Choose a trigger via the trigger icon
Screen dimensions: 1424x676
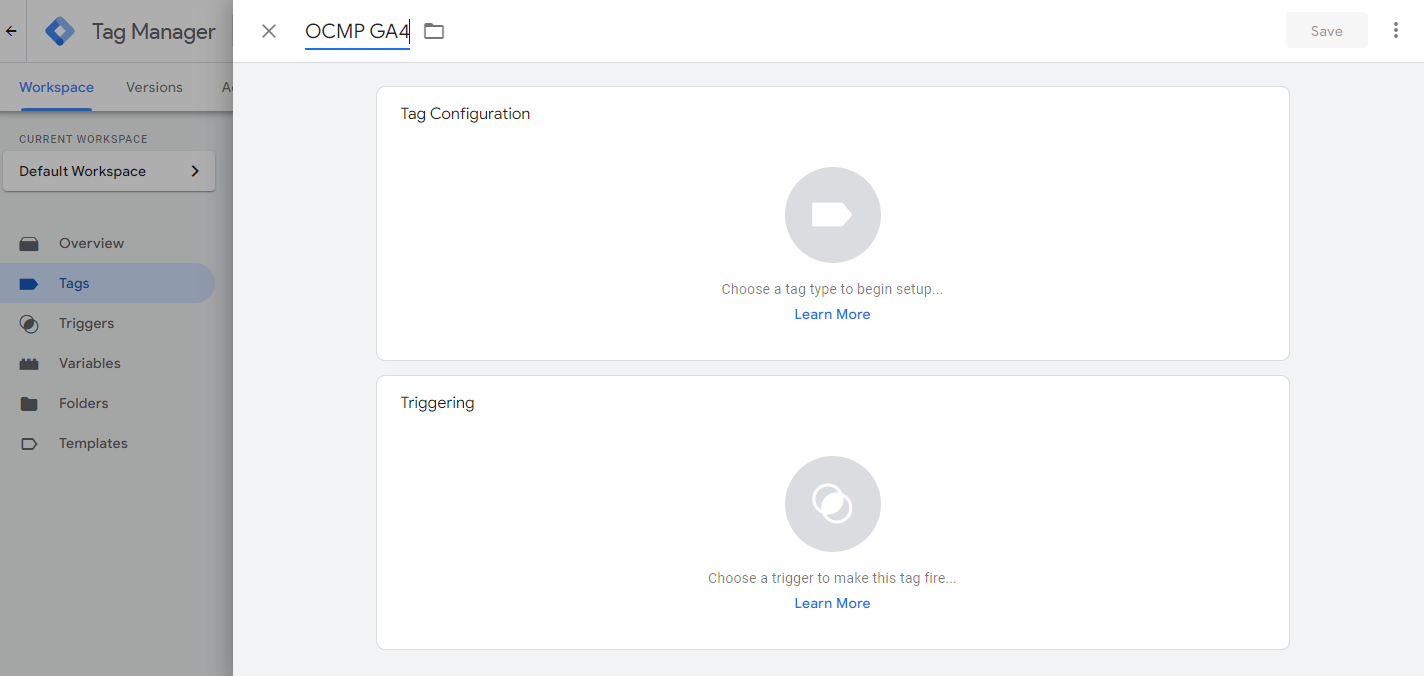point(833,504)
